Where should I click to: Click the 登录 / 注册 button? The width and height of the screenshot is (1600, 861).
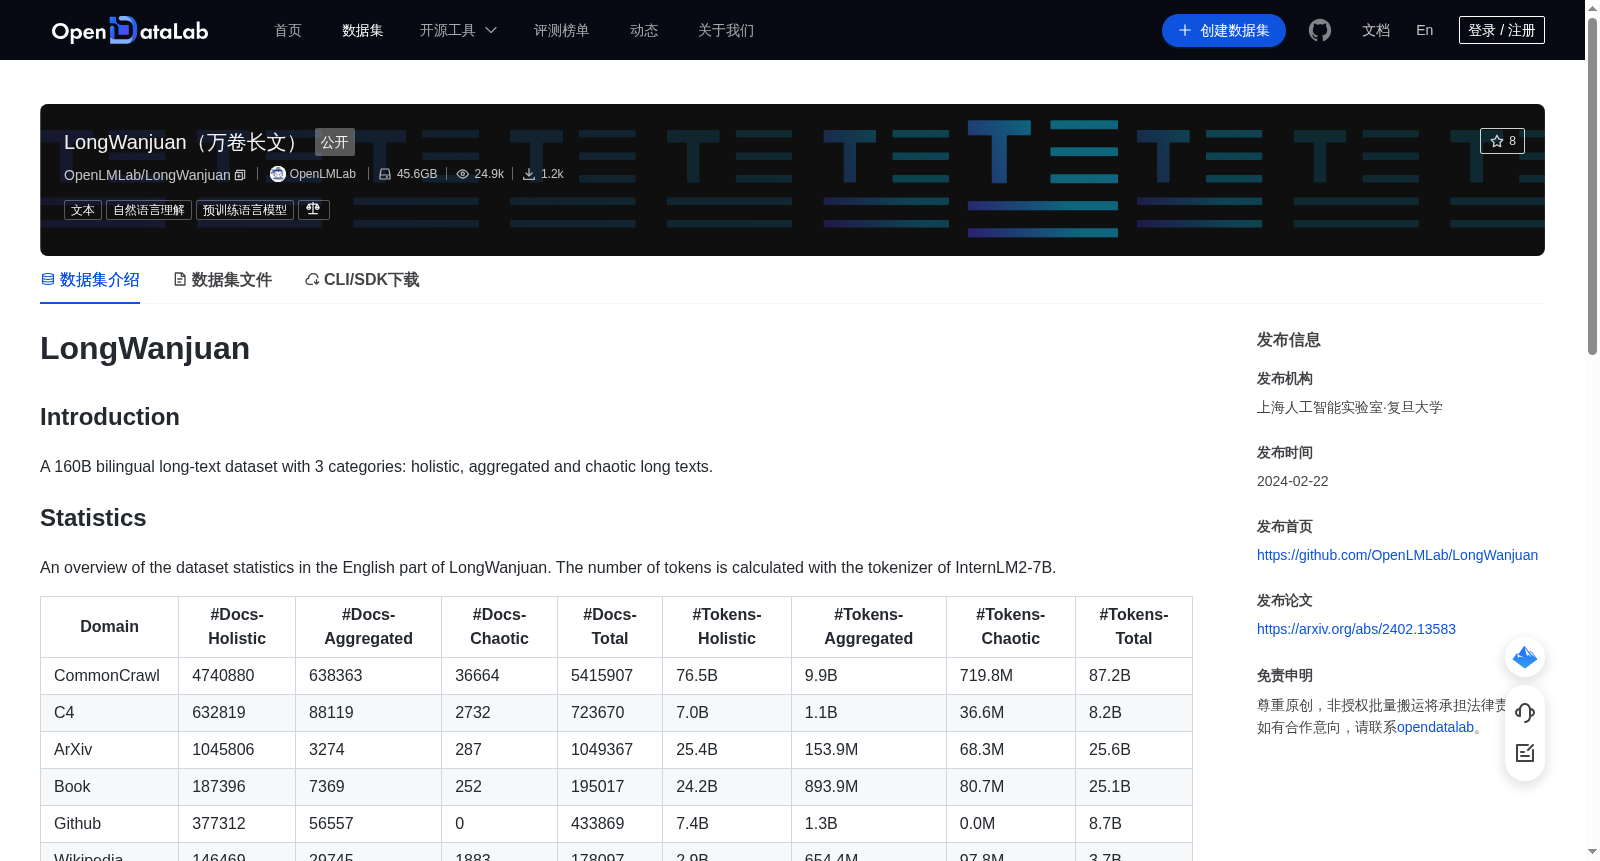(1502, 30)
